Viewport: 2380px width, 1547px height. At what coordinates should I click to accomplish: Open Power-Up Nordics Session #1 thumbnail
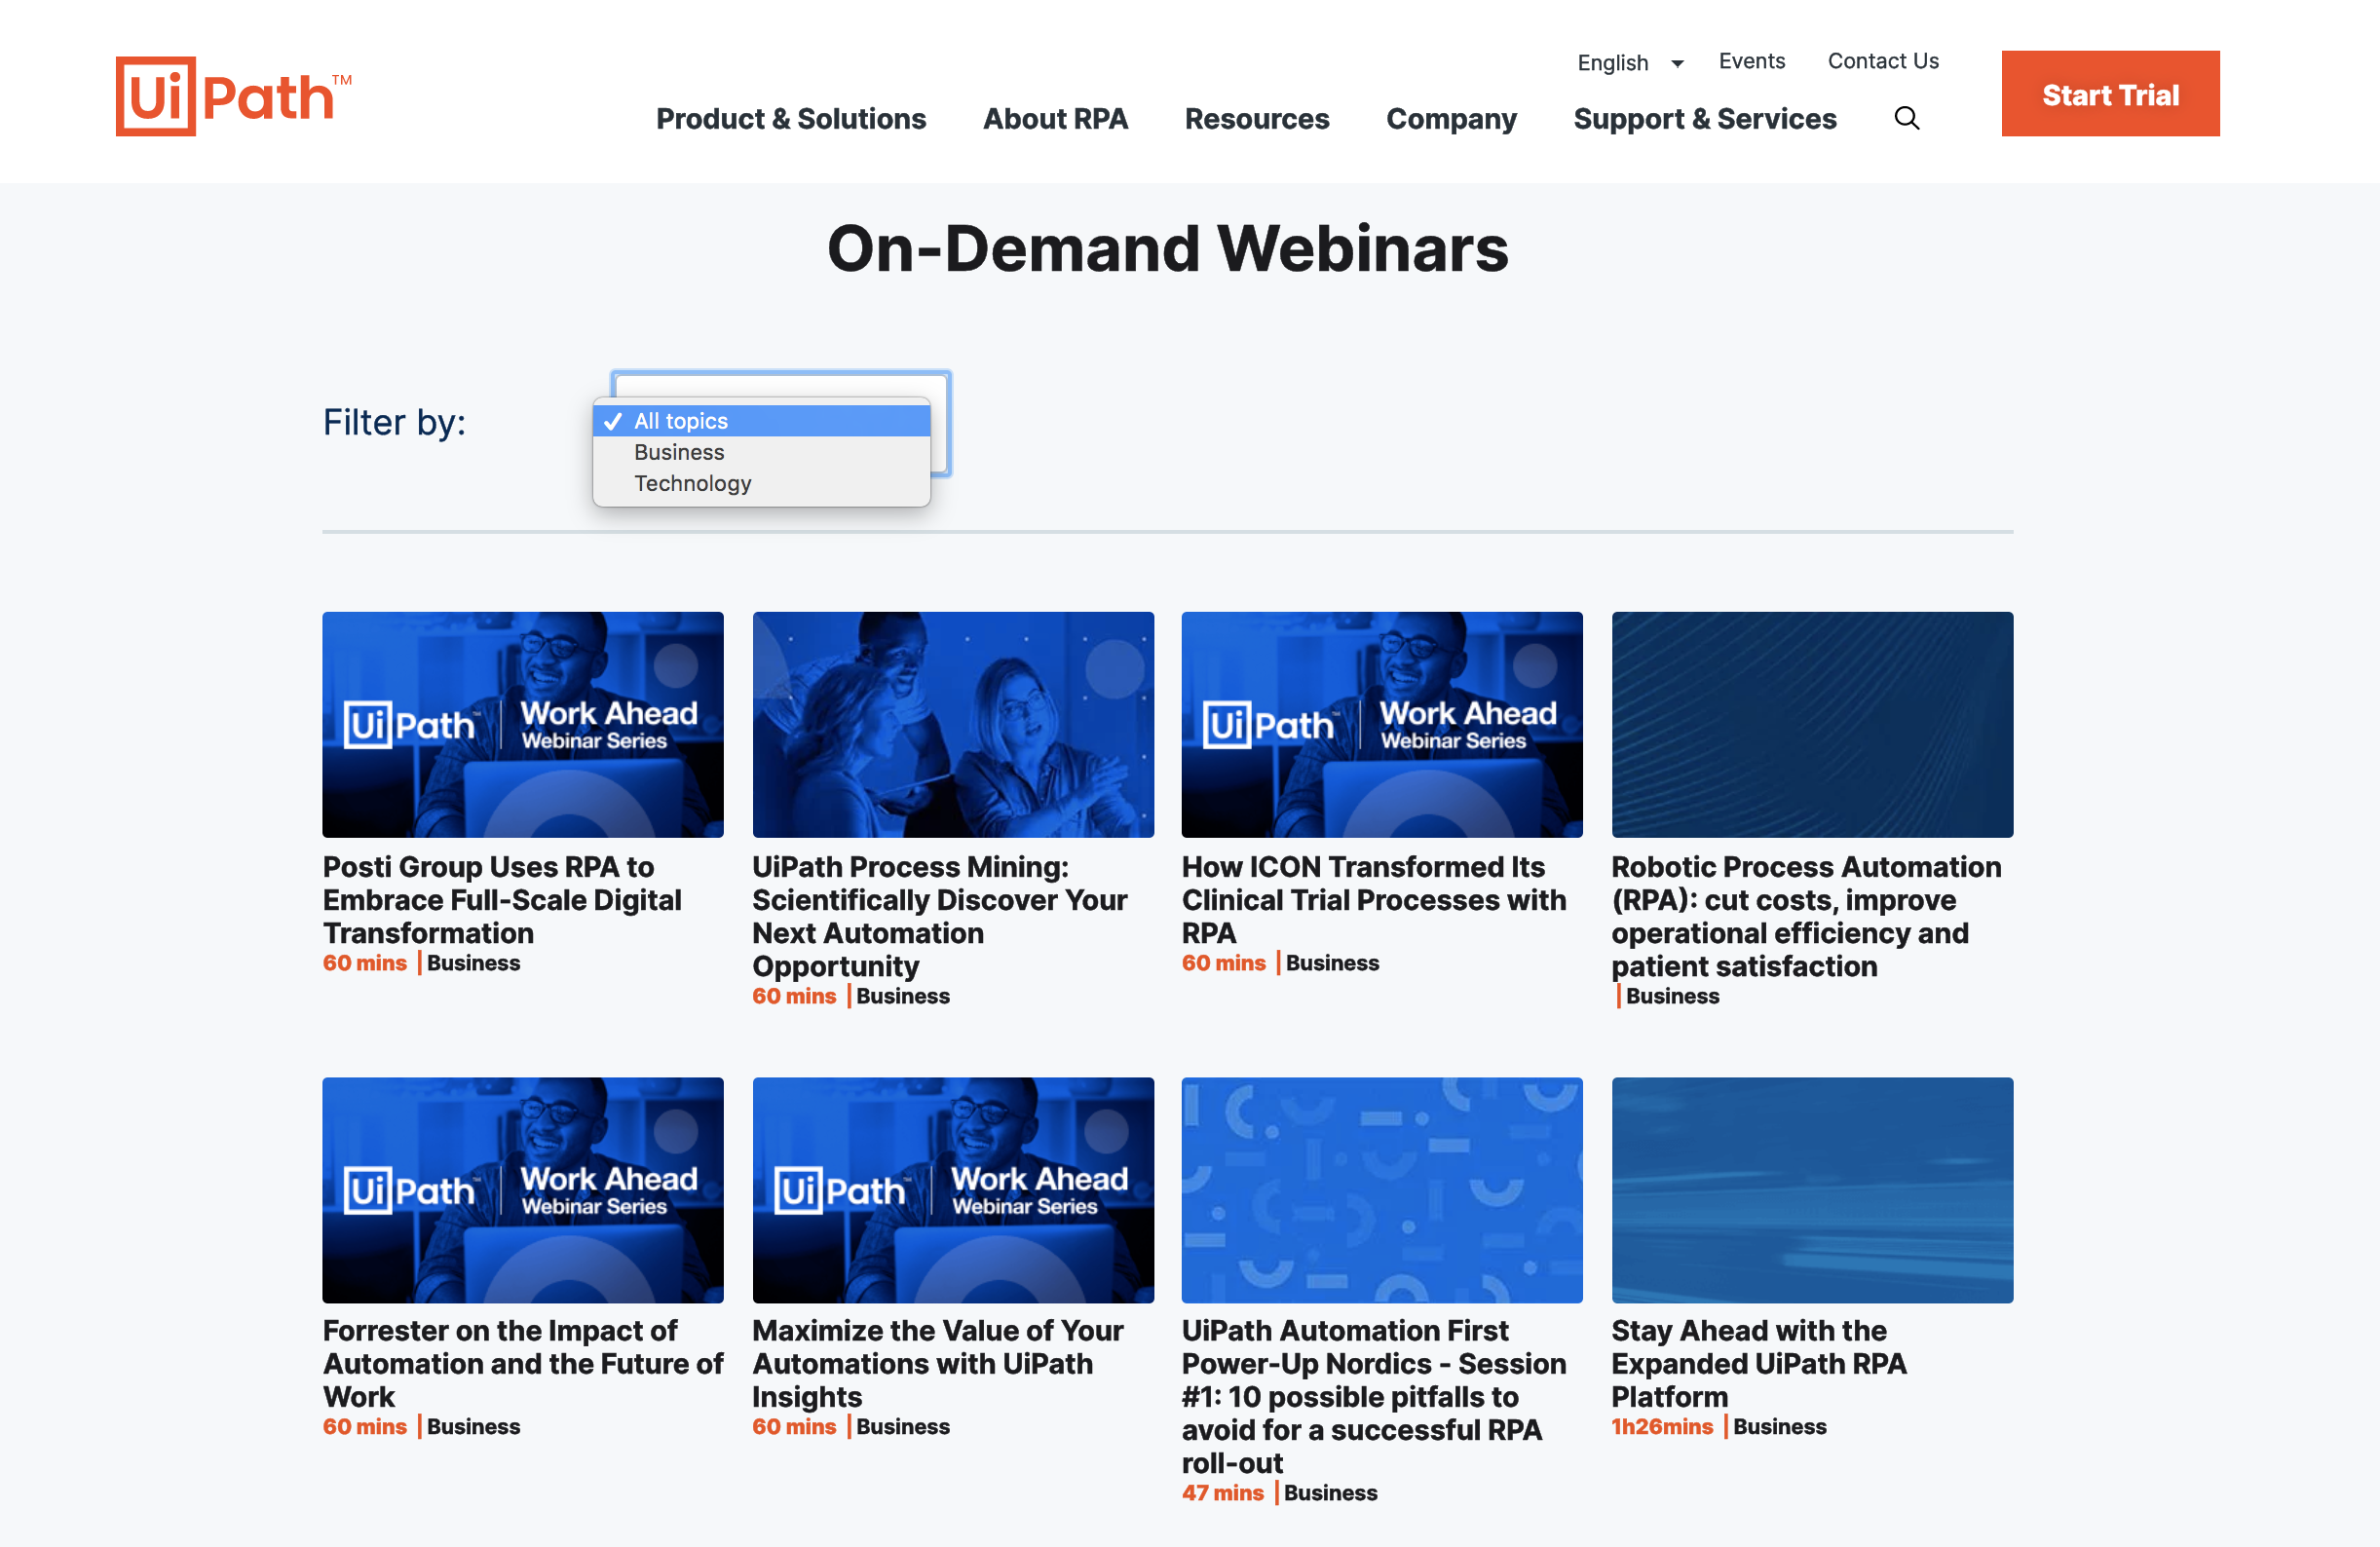(1382, 1190)
